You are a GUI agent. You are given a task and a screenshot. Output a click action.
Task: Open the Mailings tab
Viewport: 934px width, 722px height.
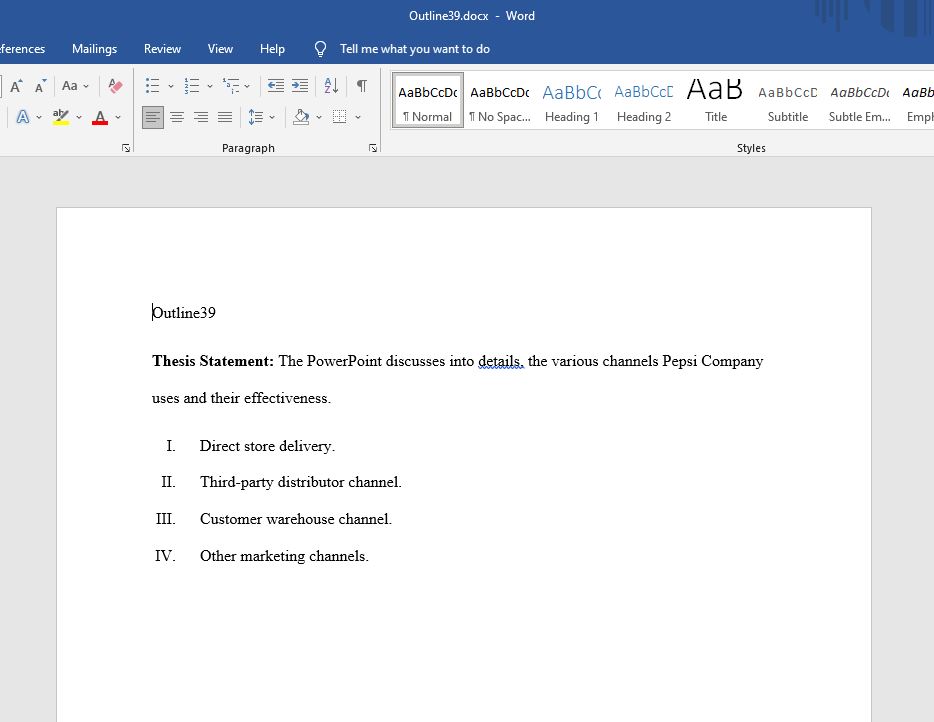[94, 49]
